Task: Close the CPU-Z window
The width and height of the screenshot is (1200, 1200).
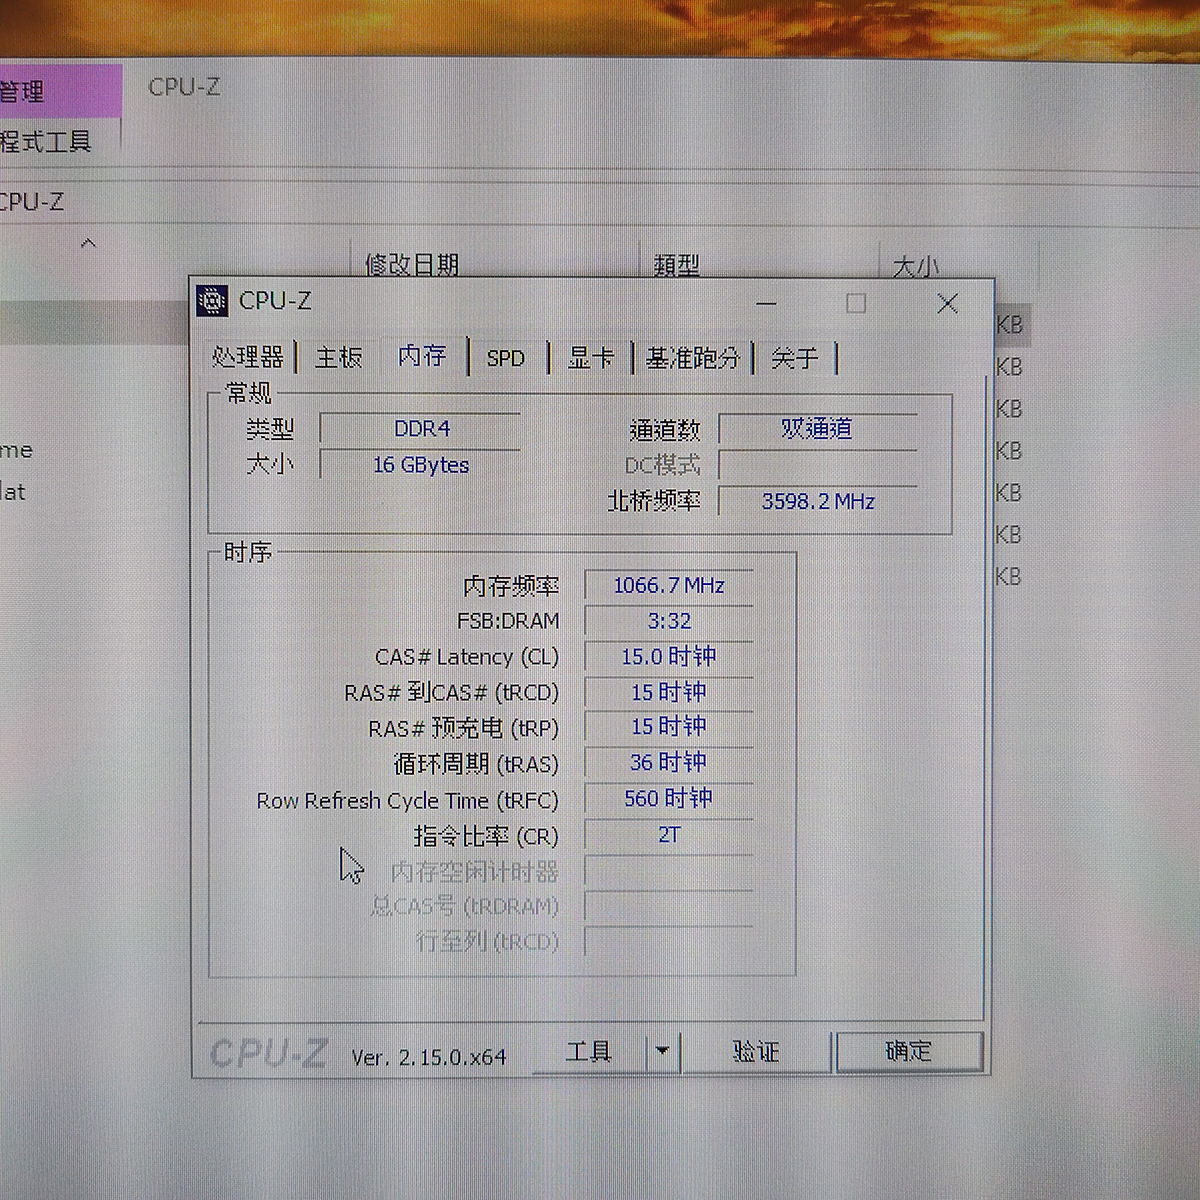Action: click(x=947, y=303)
